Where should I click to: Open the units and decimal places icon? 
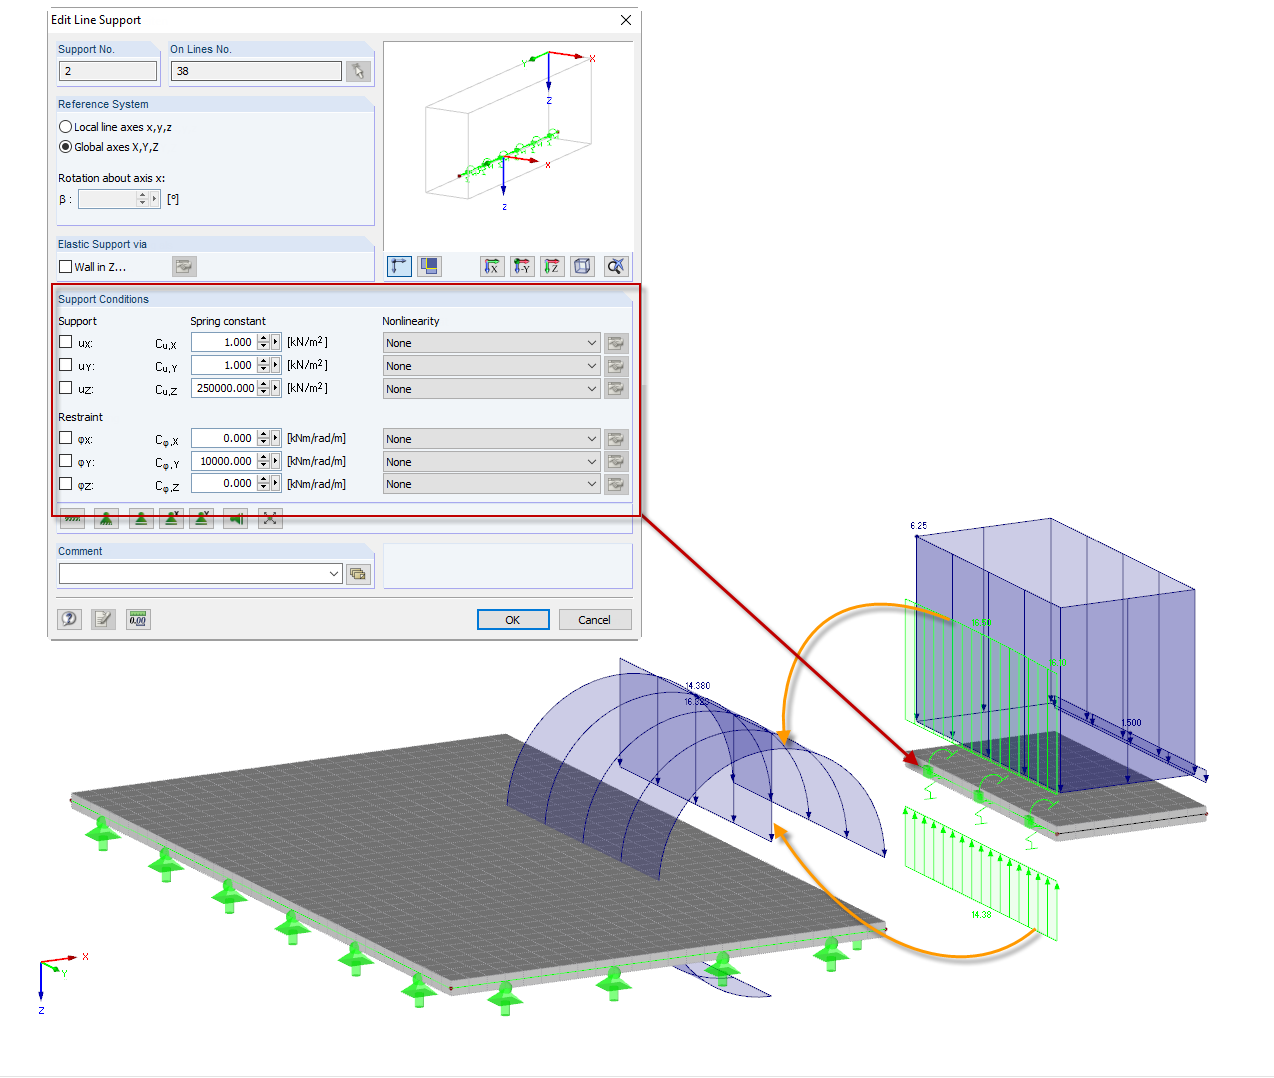point(138,619)
